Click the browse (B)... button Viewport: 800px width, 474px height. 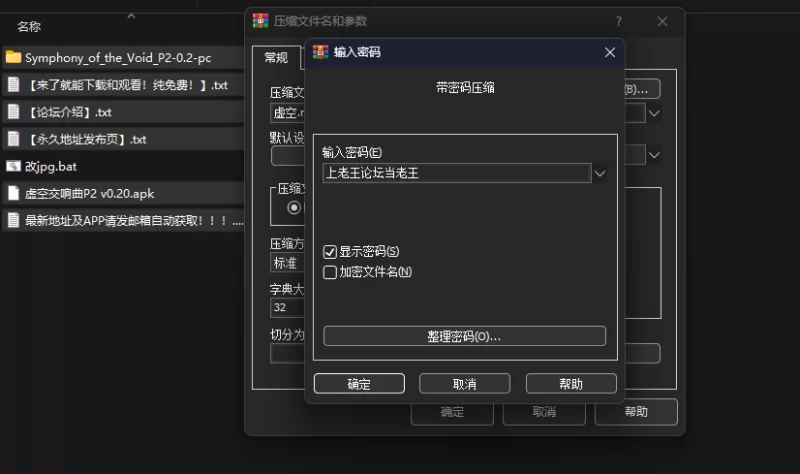point(642,89)
